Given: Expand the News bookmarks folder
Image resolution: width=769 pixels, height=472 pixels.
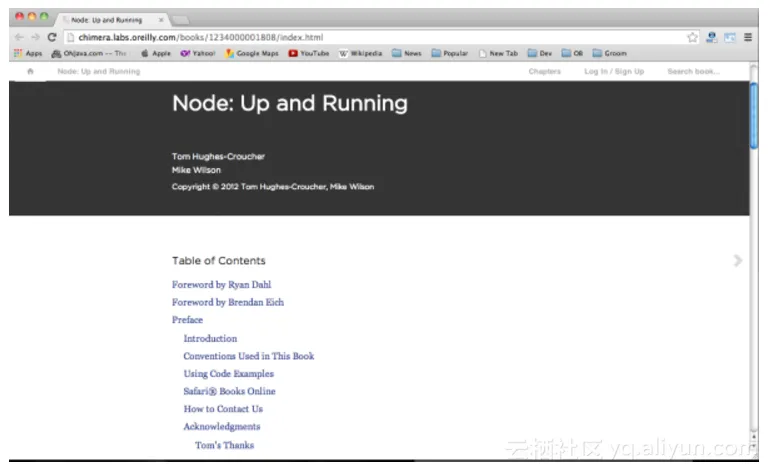Looking at the screenshot, I should click(407, 54).
